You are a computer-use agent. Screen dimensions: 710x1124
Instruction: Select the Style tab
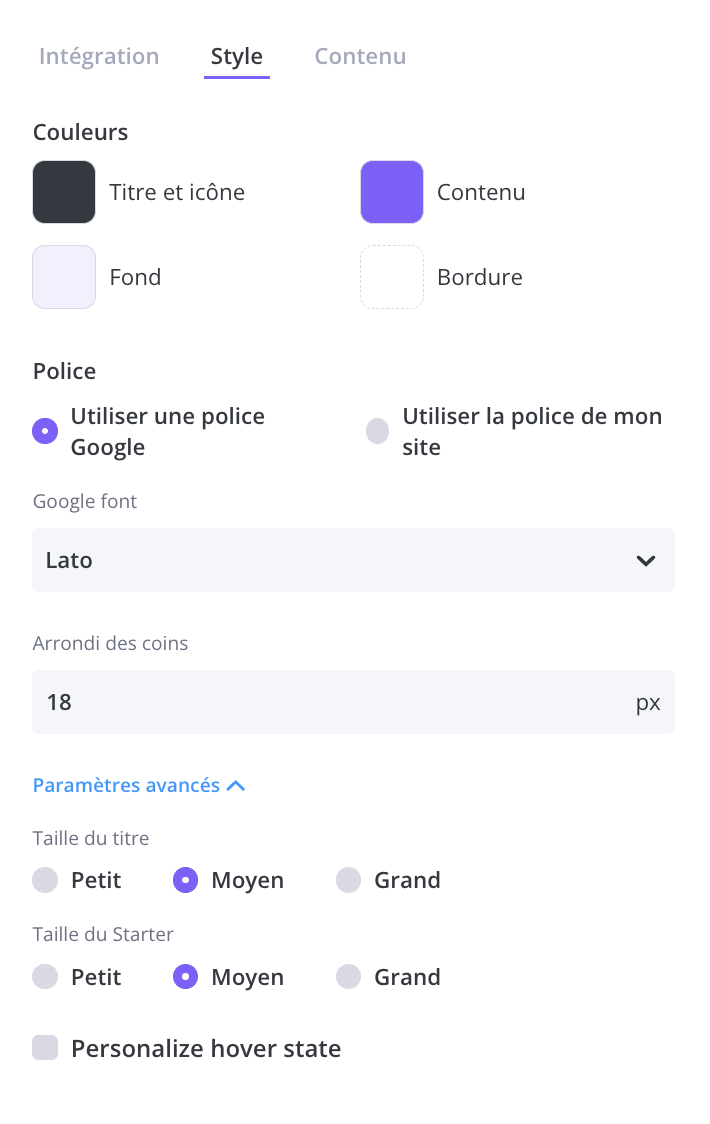(237, 56)
